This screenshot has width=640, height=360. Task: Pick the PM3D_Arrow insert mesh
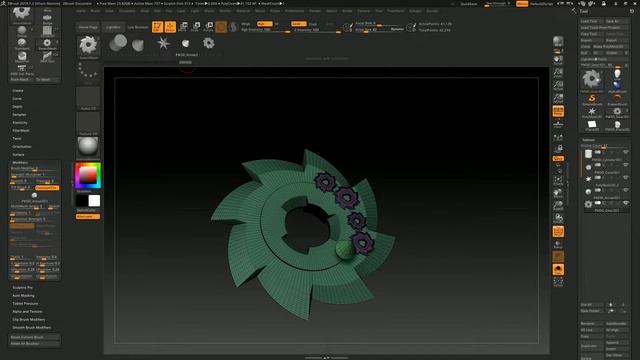point(186,43)
